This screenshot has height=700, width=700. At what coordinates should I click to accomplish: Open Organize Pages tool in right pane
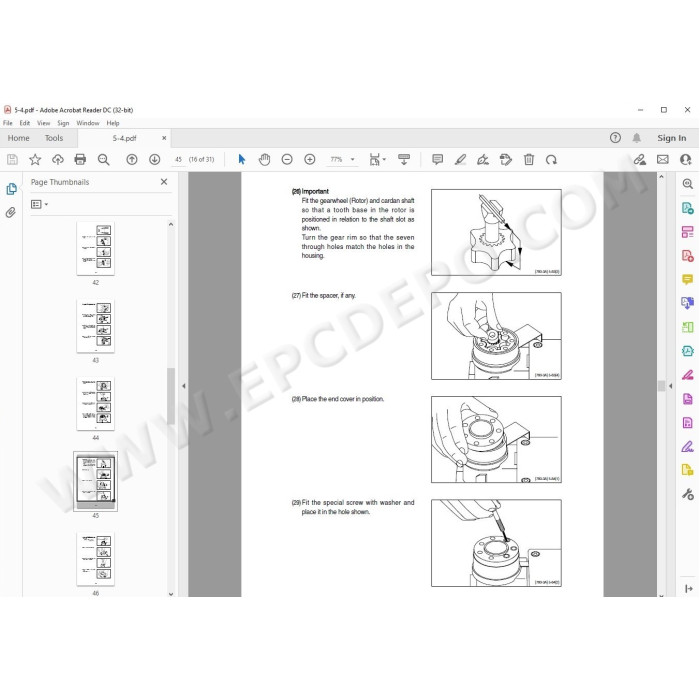(x=688, y=327)
